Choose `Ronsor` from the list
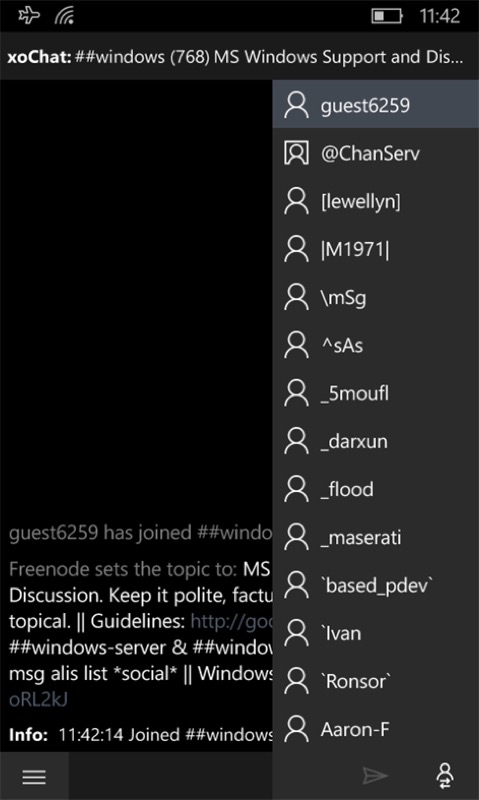Image resolution: width=479 pixels, height=800 pixels. [375, 681]
